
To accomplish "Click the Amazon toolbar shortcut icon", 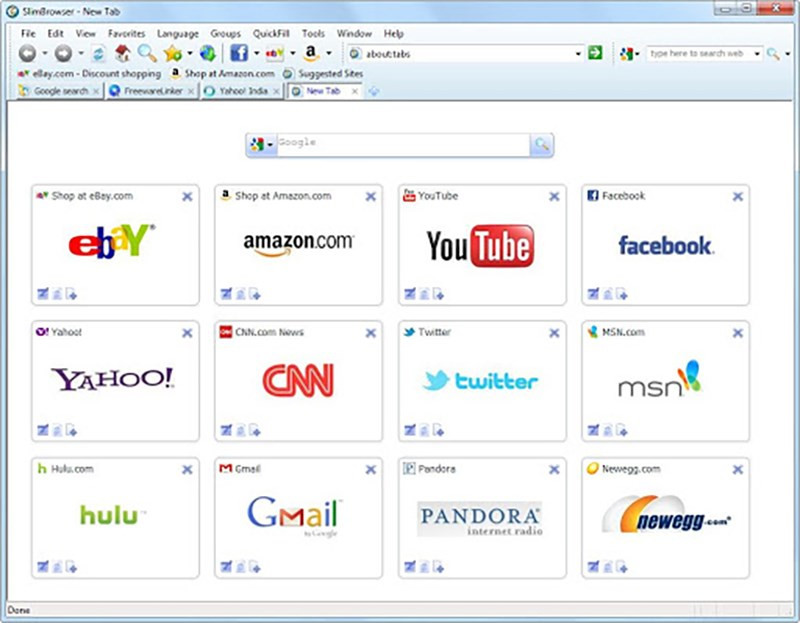I will tap(311, 53).
